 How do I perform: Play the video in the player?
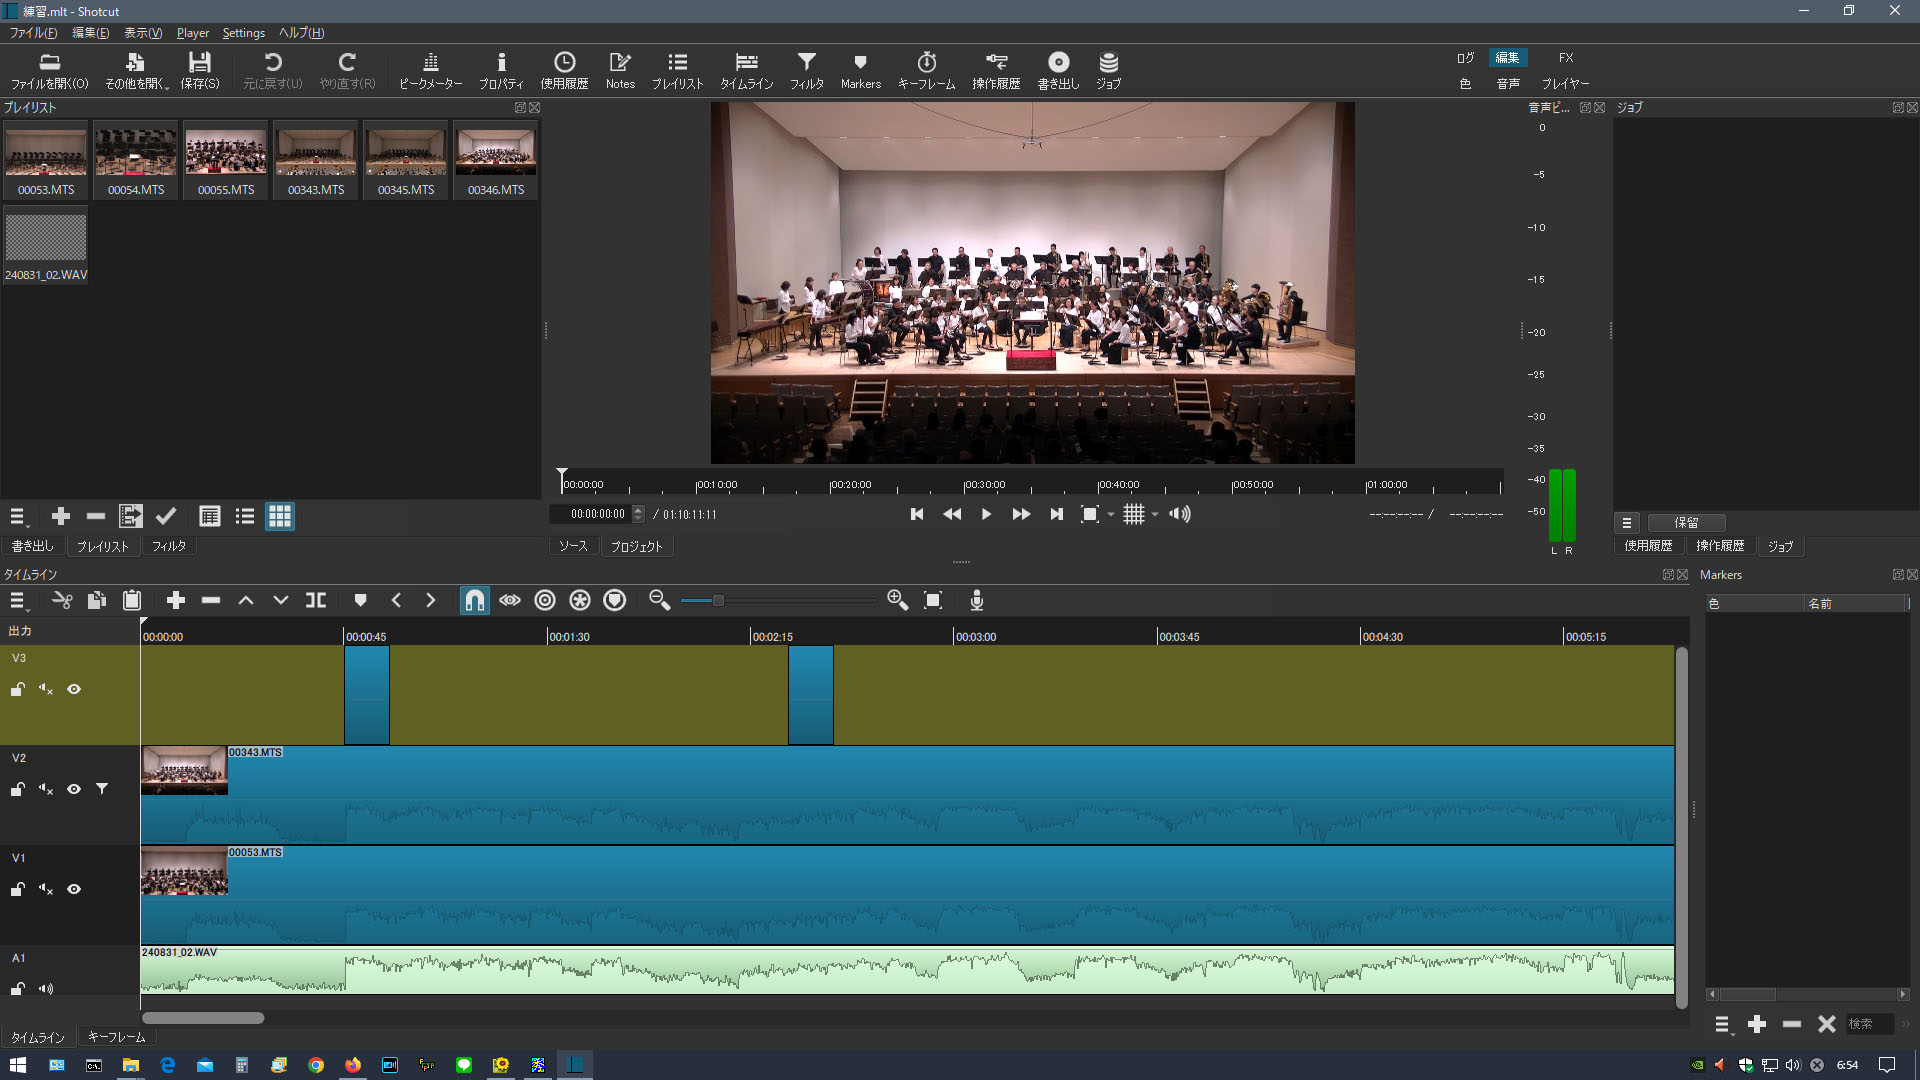point(986,514)
